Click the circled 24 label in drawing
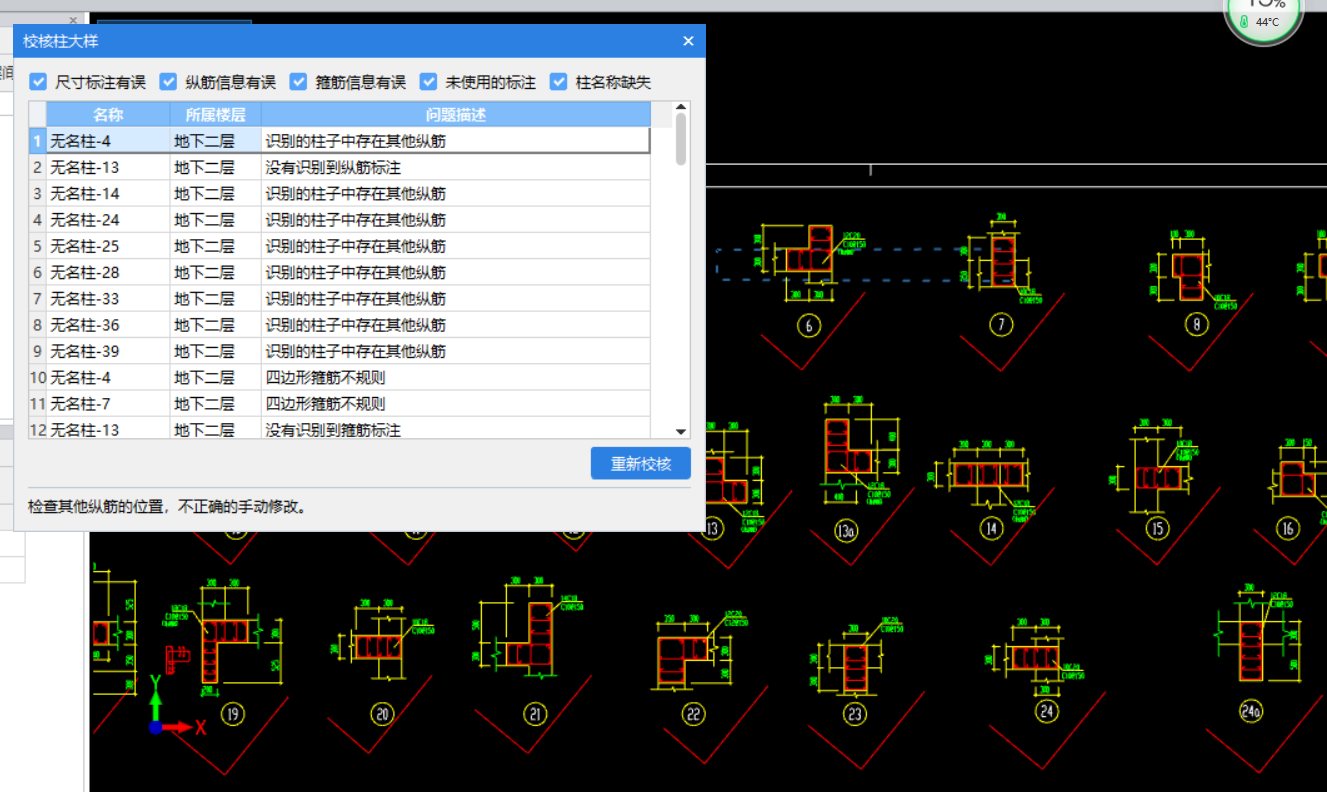 coord(1047,711)
